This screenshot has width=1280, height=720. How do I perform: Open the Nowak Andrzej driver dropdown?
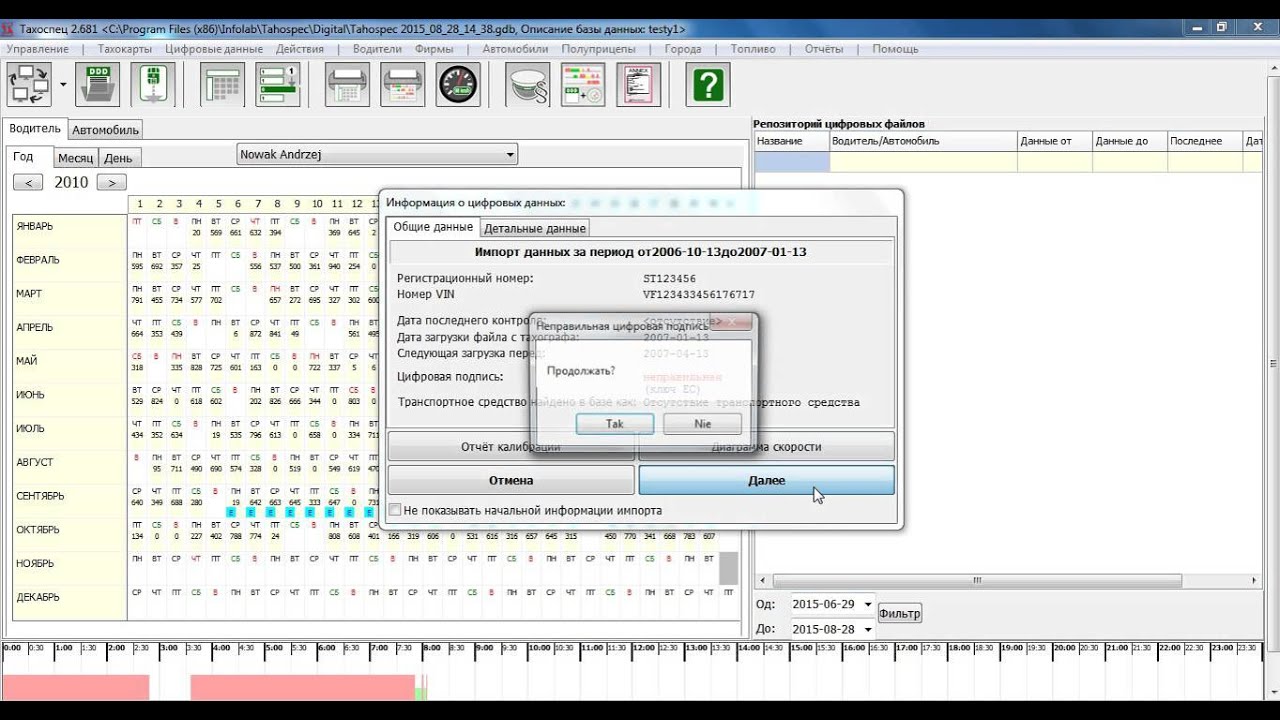377,155
